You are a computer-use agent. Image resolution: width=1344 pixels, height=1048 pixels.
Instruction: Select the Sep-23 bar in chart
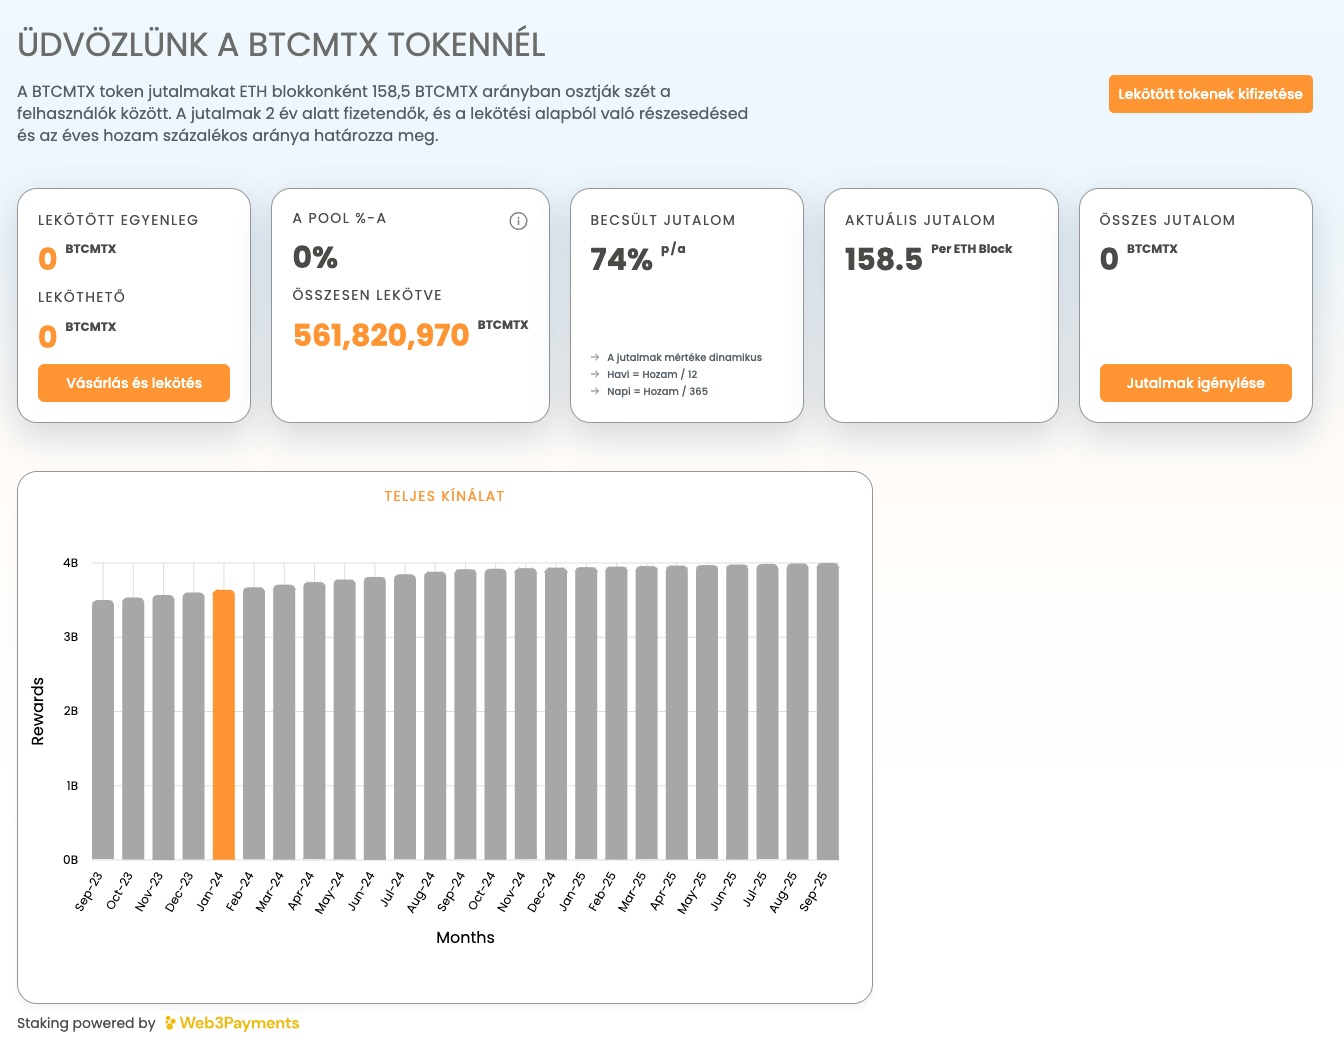103,730
